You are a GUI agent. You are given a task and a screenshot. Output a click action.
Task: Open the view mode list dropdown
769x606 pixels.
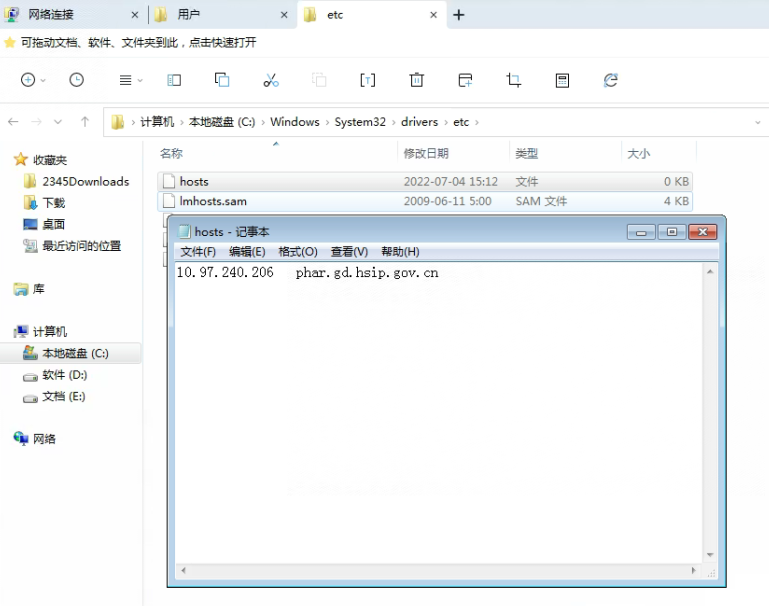coord(130,80)
